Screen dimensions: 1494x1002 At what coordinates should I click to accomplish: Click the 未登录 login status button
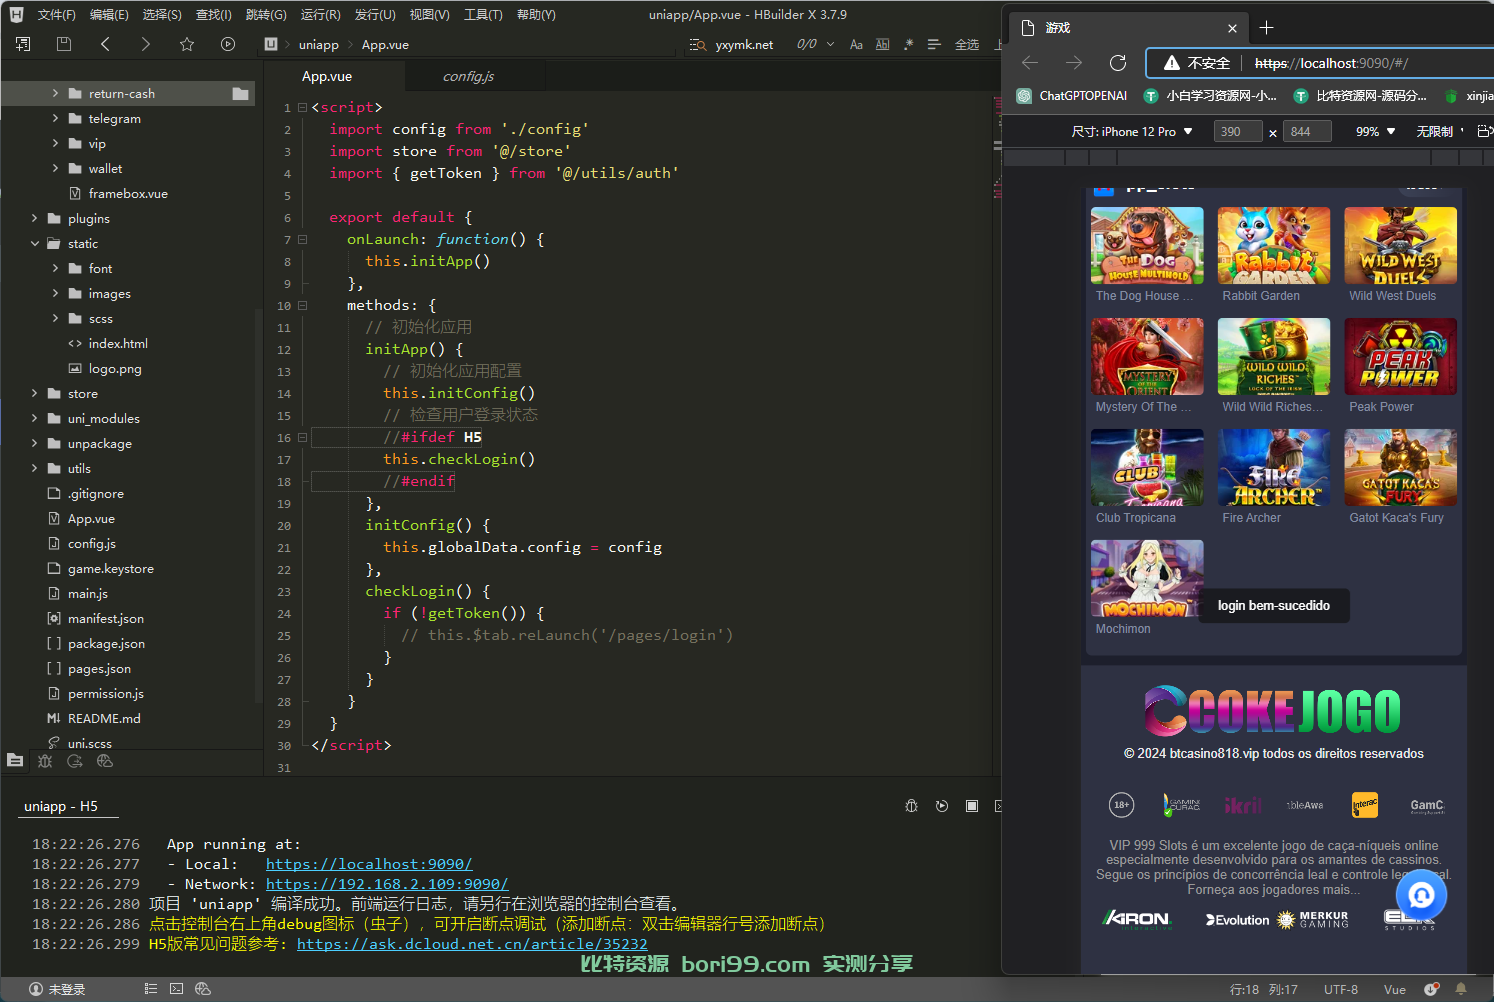[x=58, y=989]
